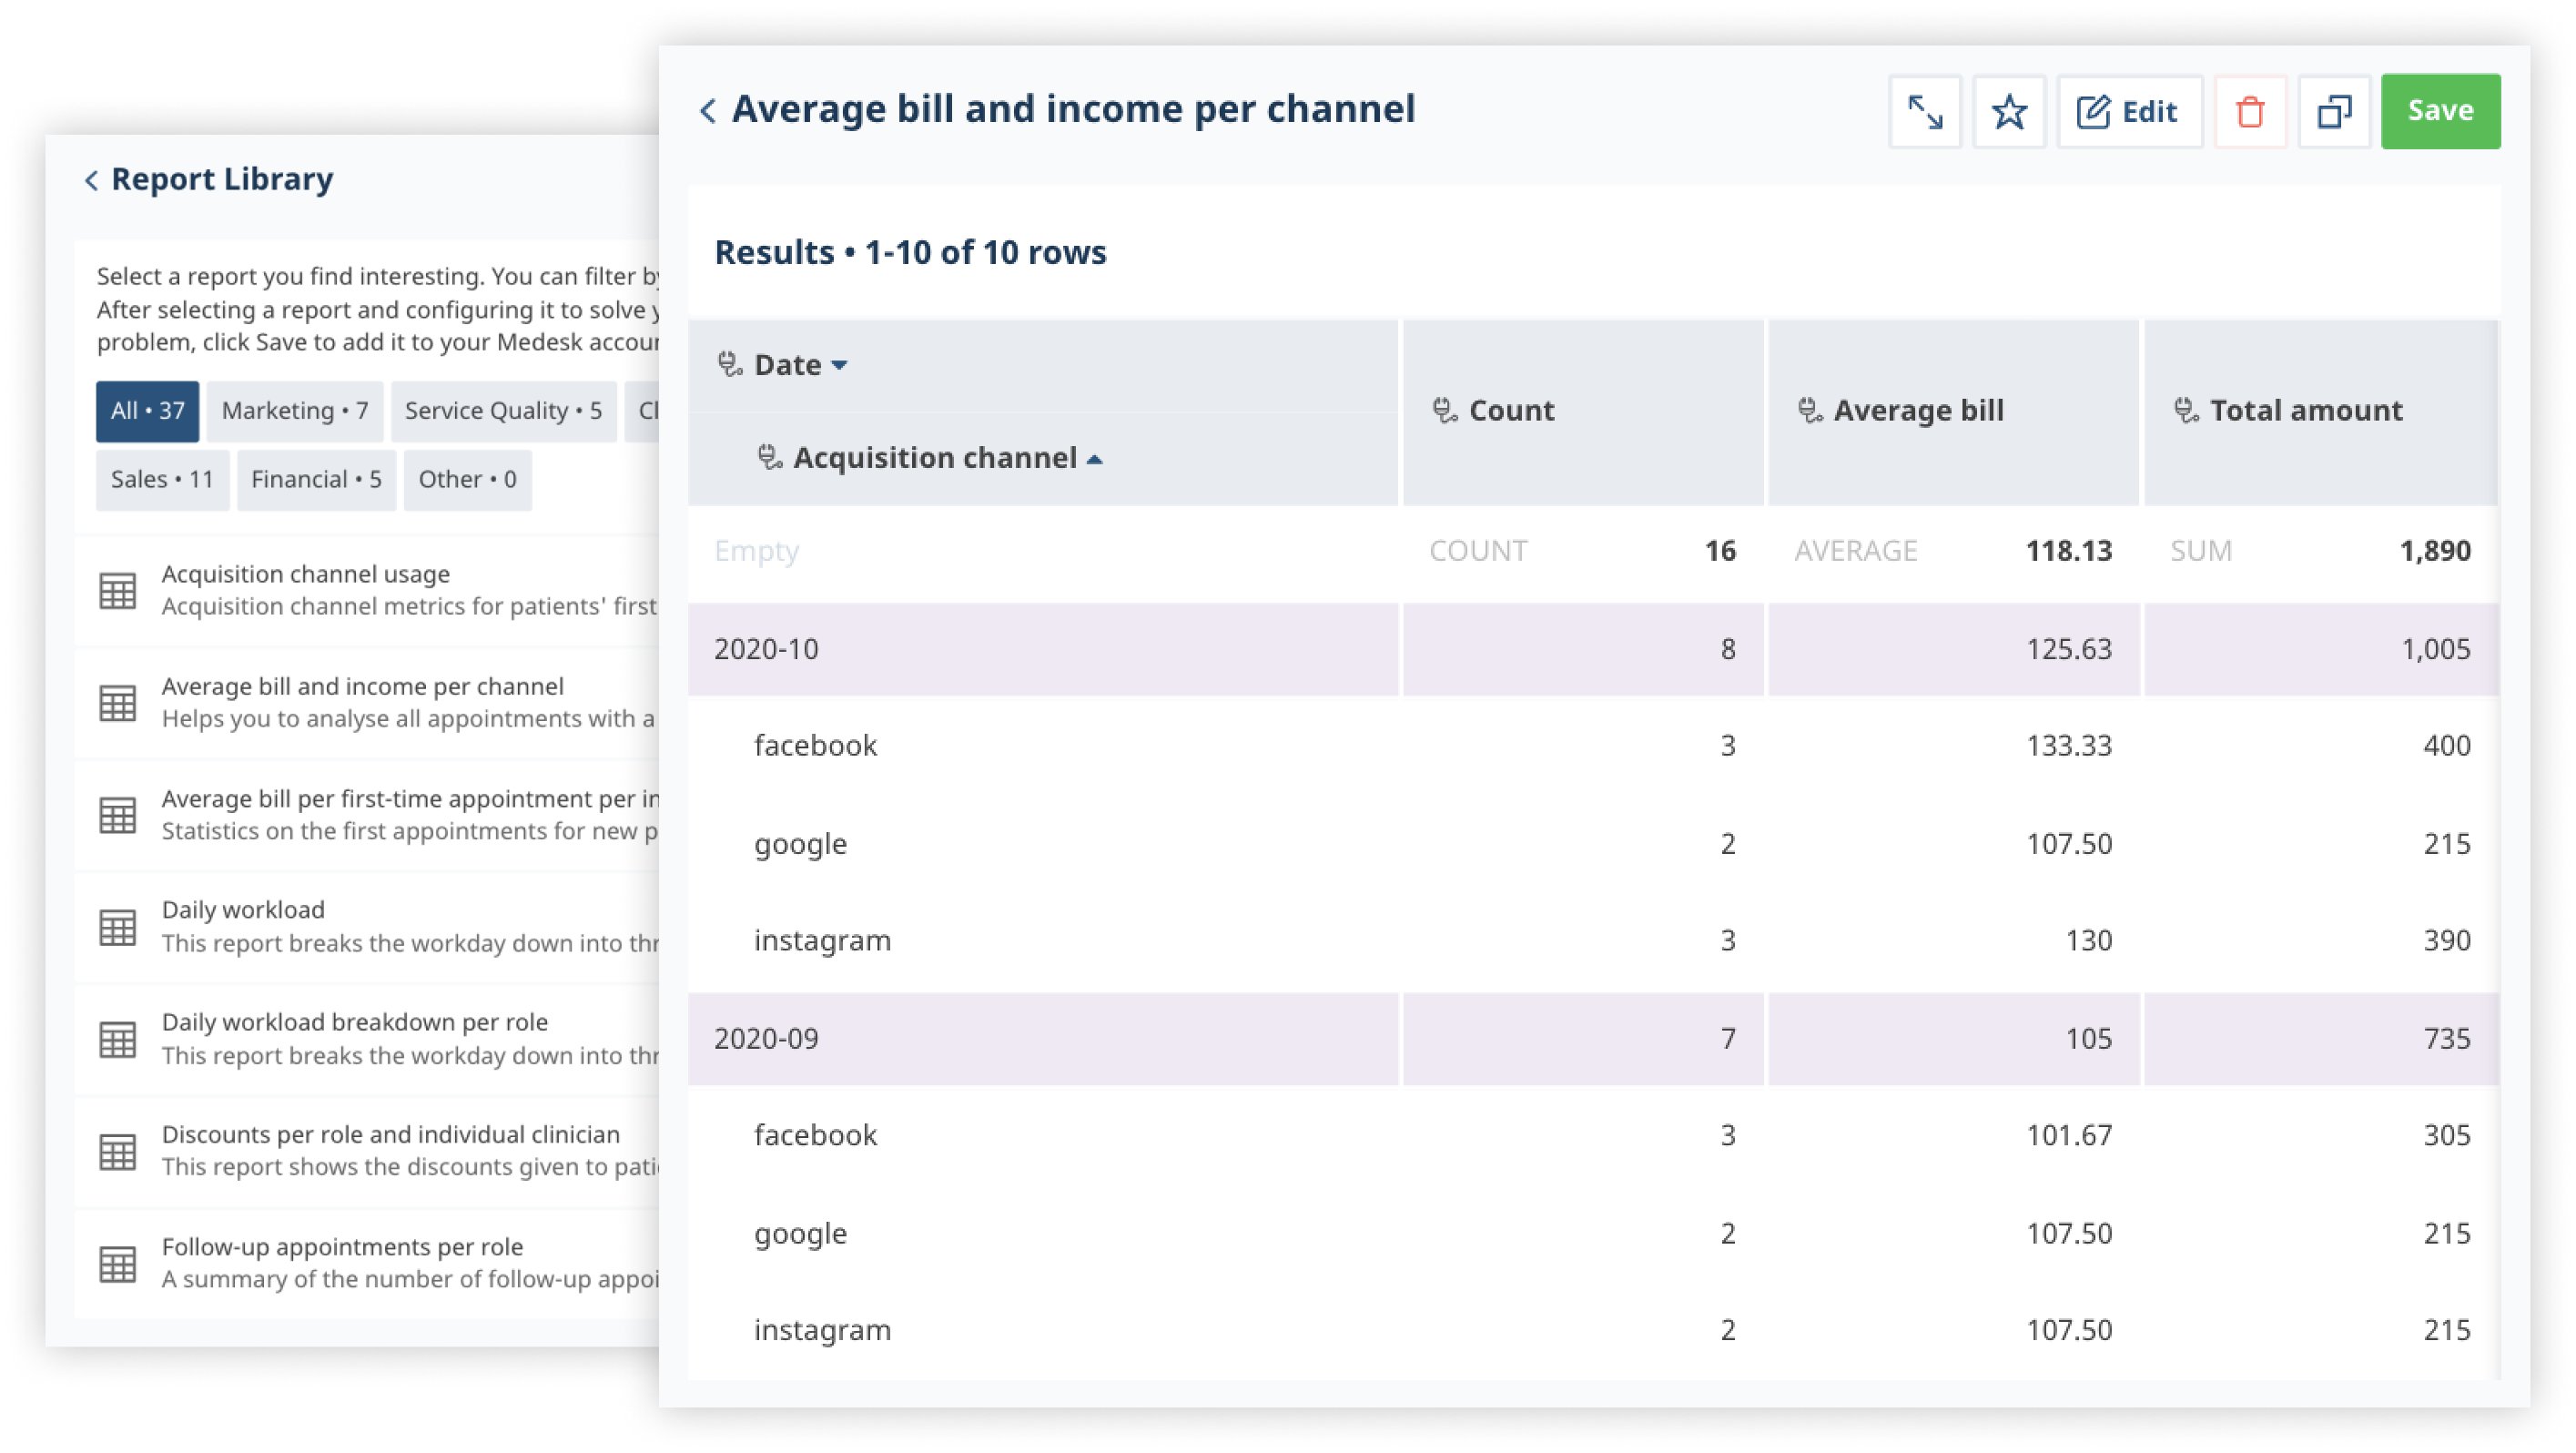Toggle the Financial 5 category filter
2576x1453 pixels.
click(315, 478)
